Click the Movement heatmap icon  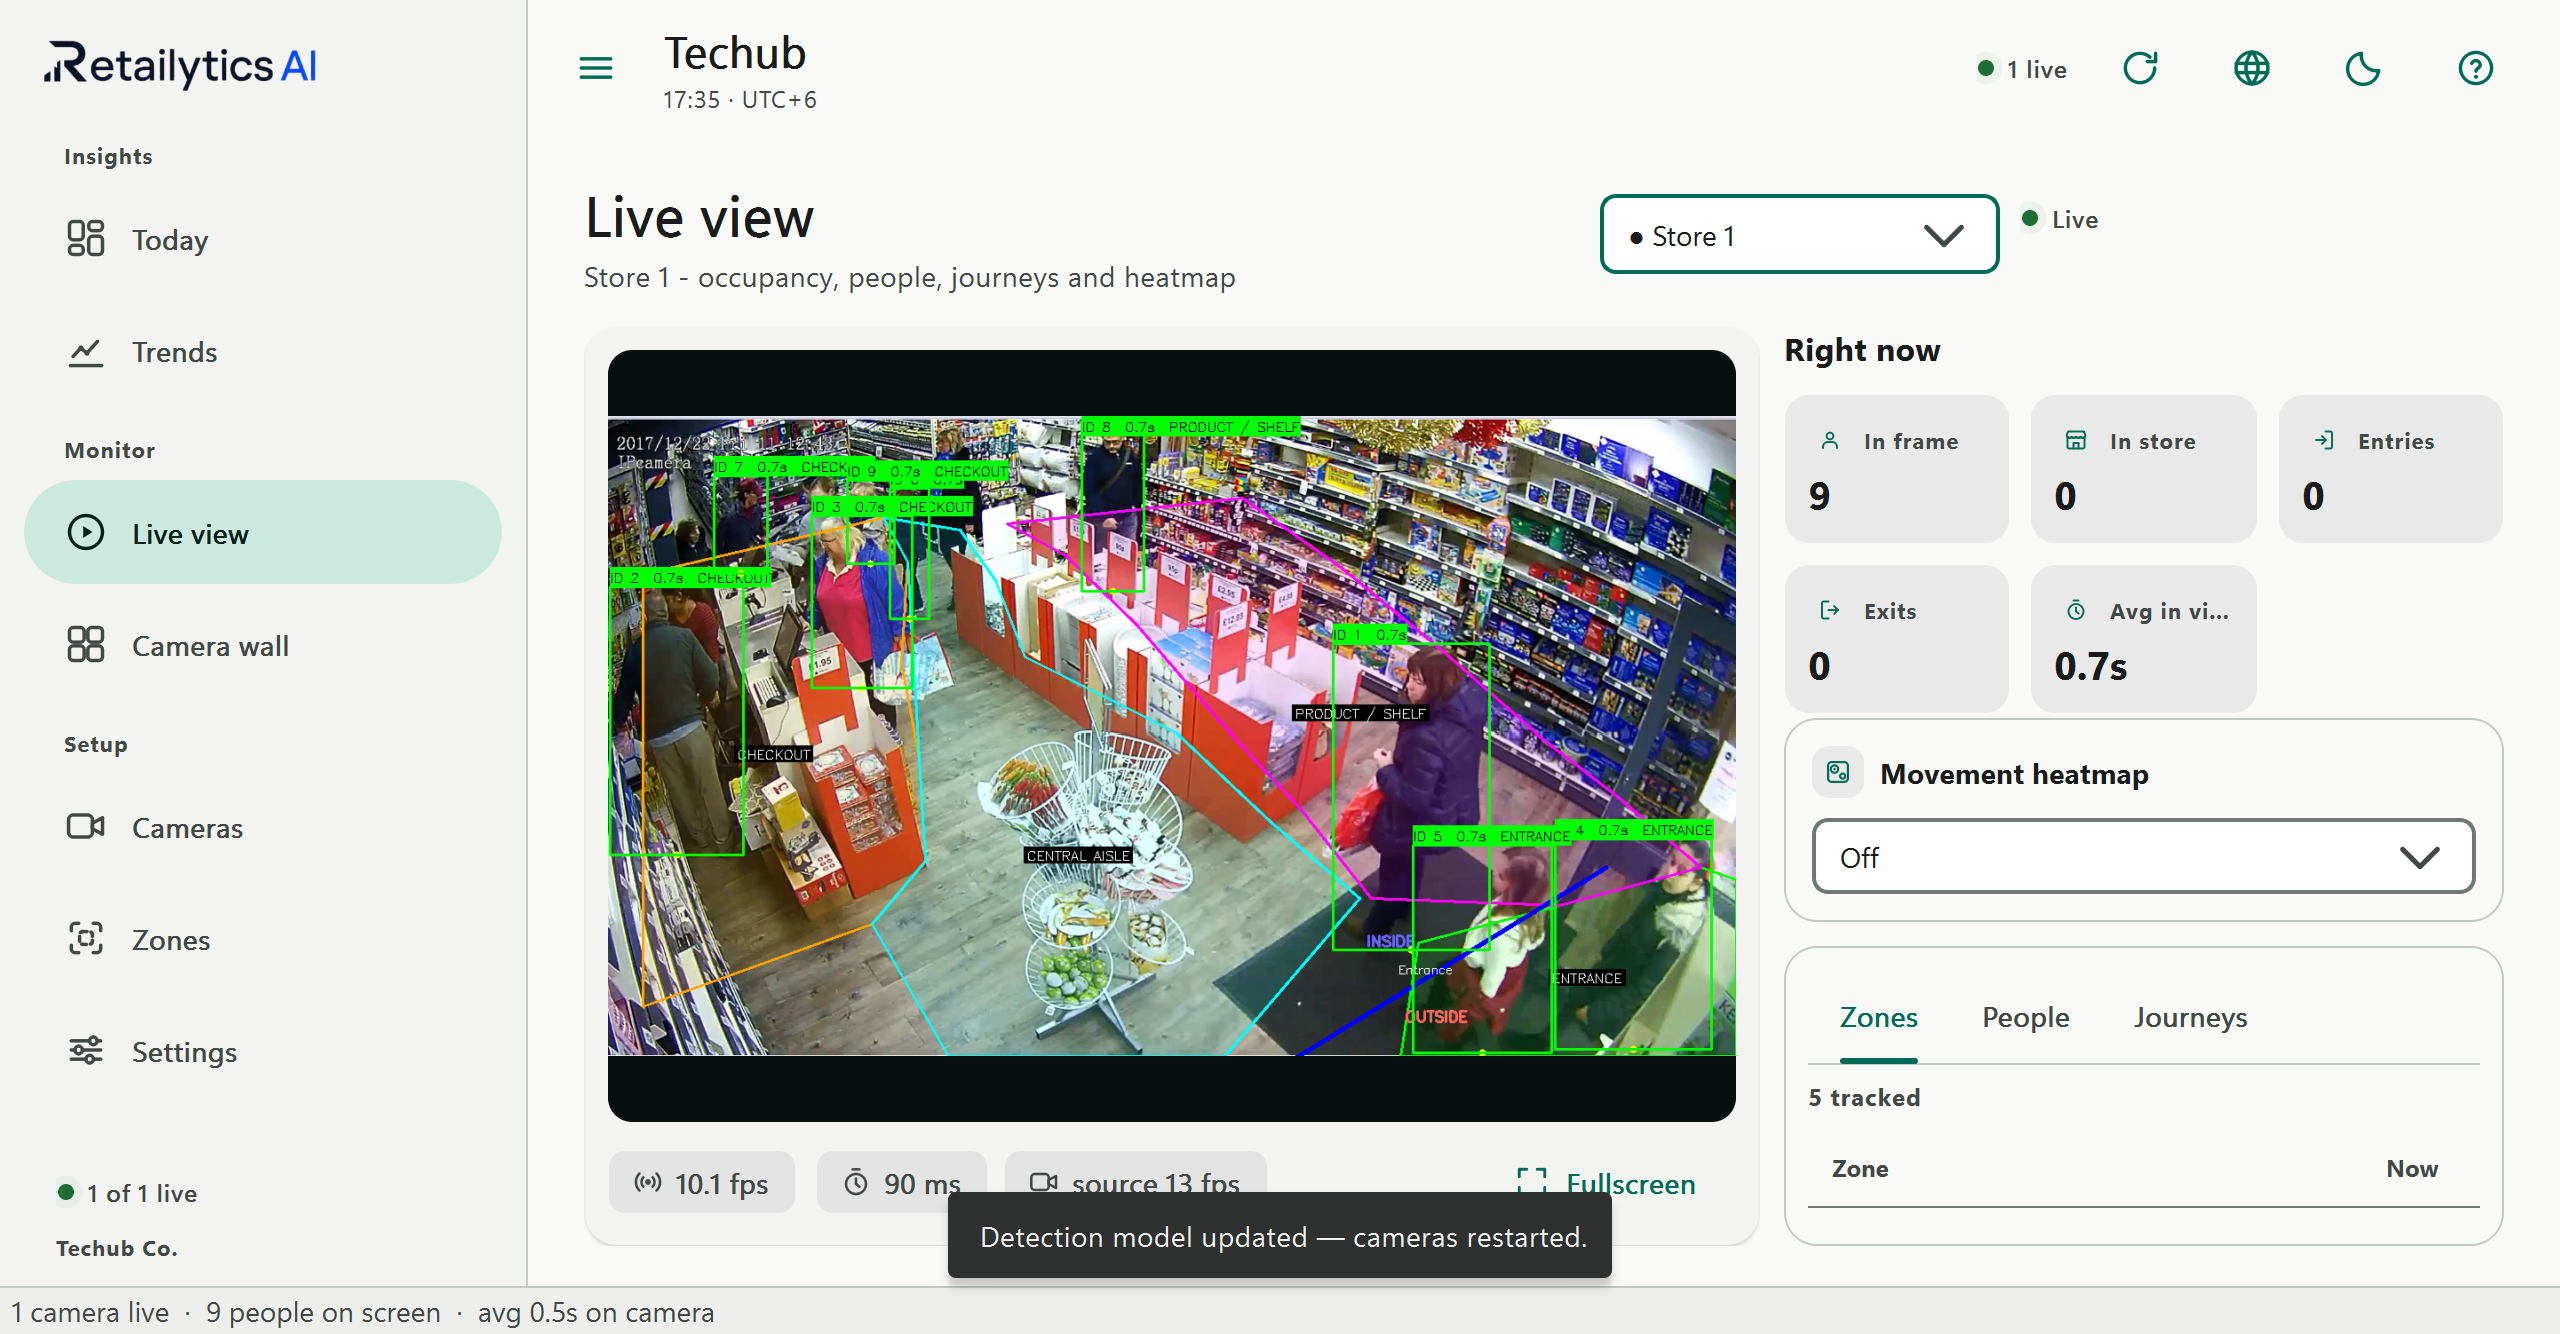[1838, 772]
